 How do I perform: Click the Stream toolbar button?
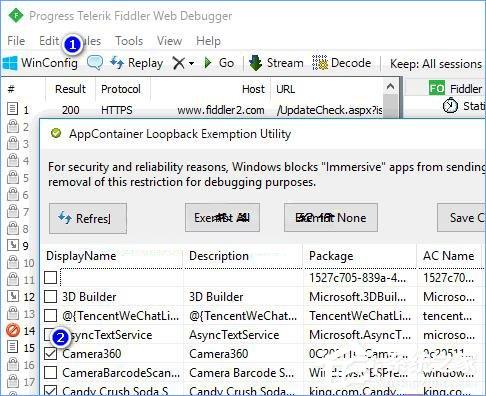[276, 63]
